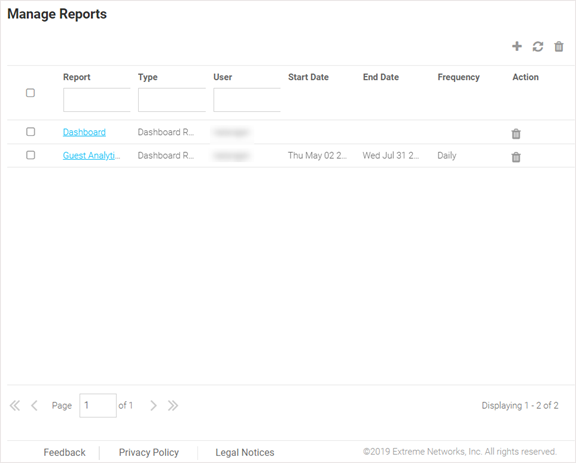Click the Type filter input field
Screen dimensions: 576x463
coord(172,100)
